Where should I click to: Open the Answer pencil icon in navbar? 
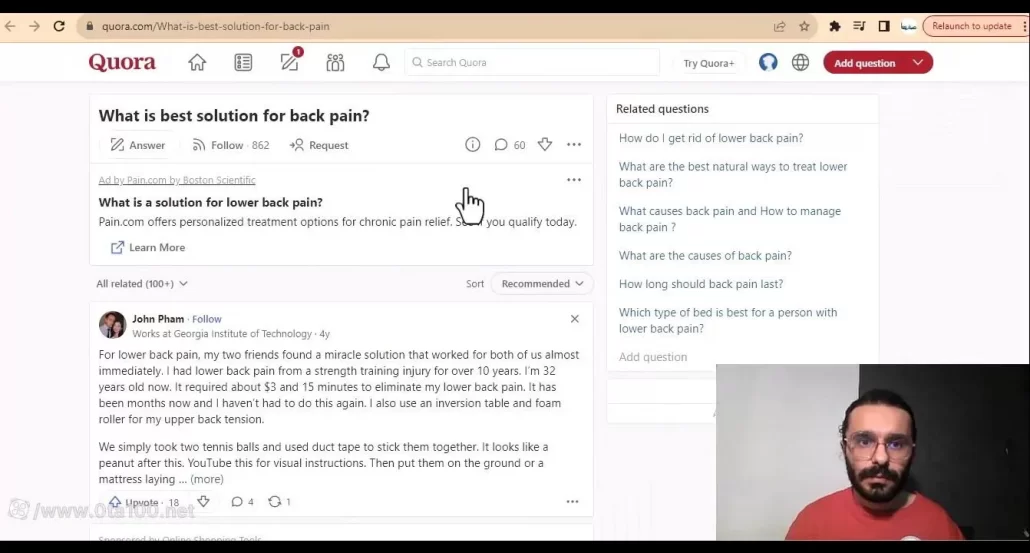point(290,63)
